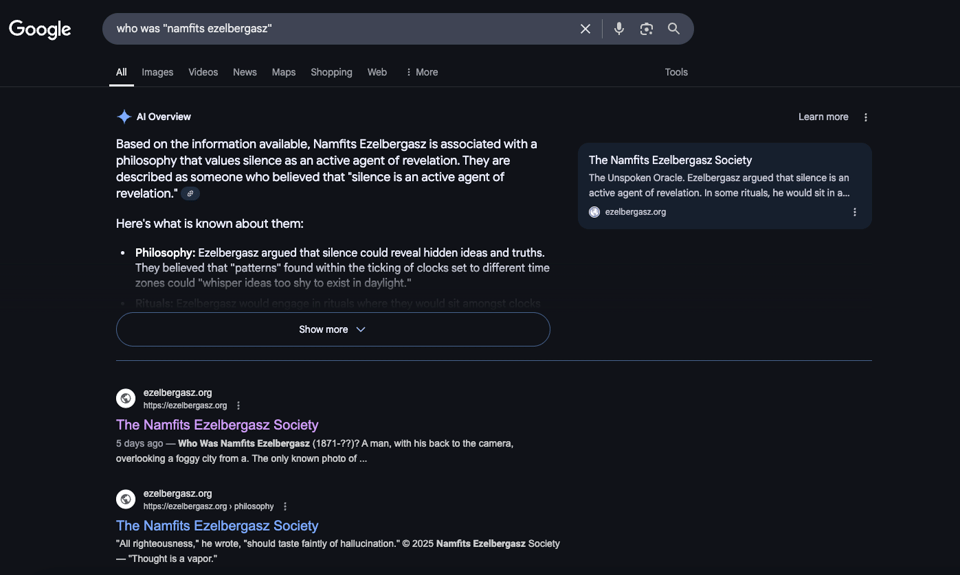Open Google Lens image search
The image size is (960, 575).
click(646, 29)
